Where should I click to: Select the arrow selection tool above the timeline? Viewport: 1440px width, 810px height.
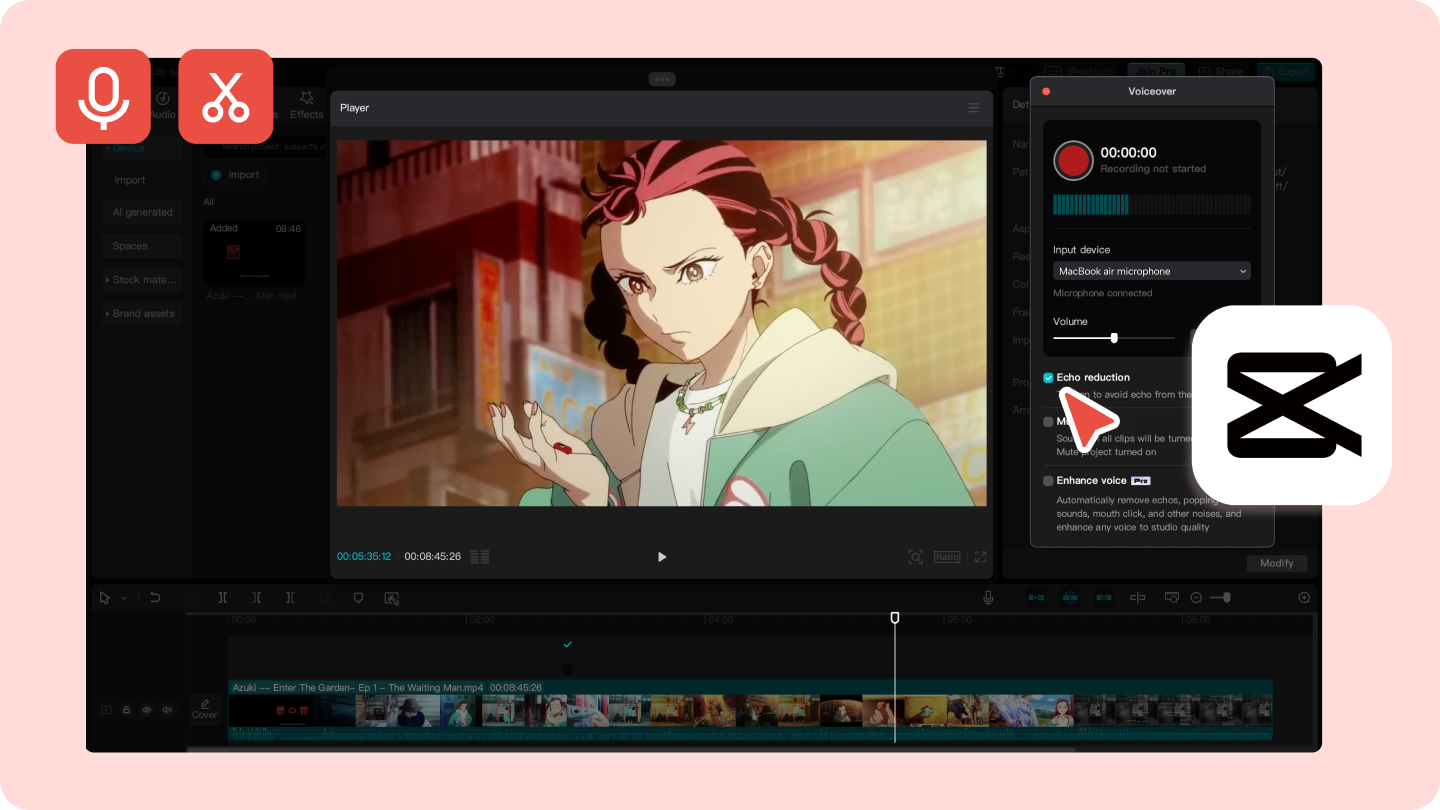coord(105,597)
